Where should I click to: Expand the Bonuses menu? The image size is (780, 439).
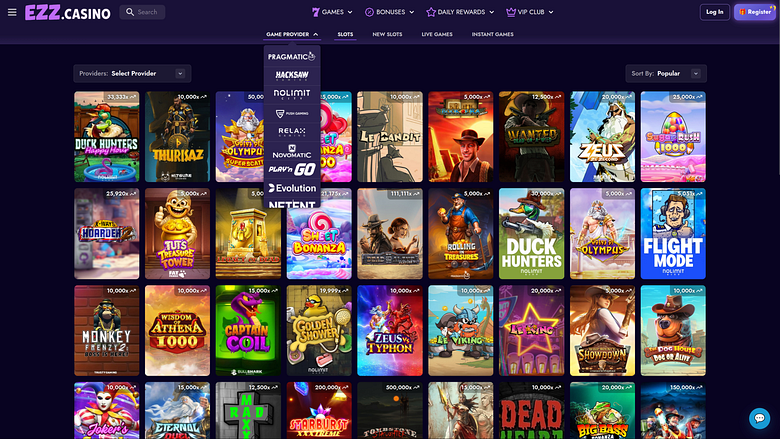click(x=390, y=12)
